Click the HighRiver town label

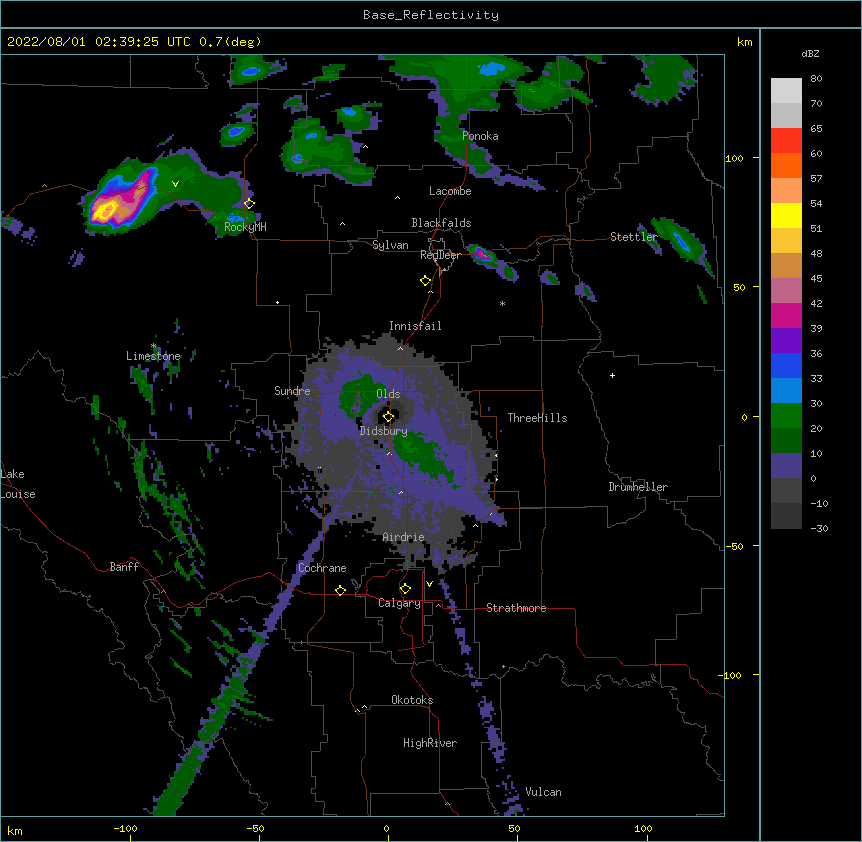[430, 743]
